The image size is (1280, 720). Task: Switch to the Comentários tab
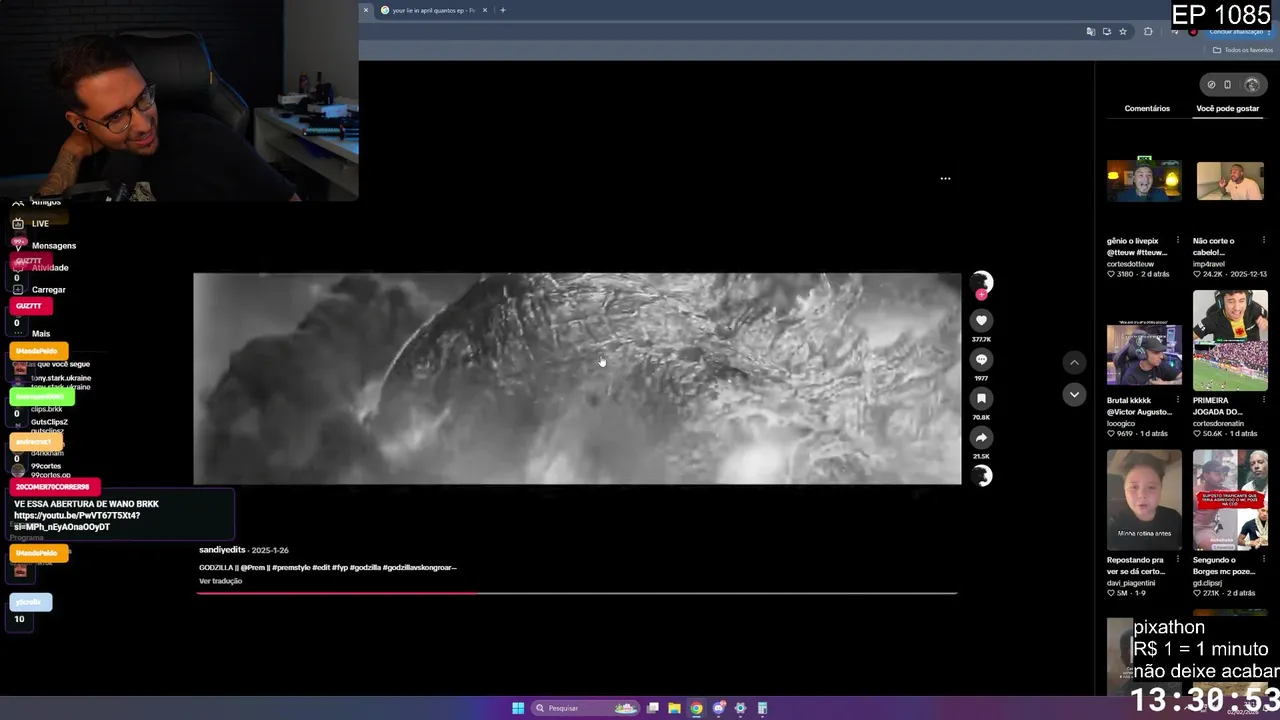pyautogui.click(x=1147, y=108)
